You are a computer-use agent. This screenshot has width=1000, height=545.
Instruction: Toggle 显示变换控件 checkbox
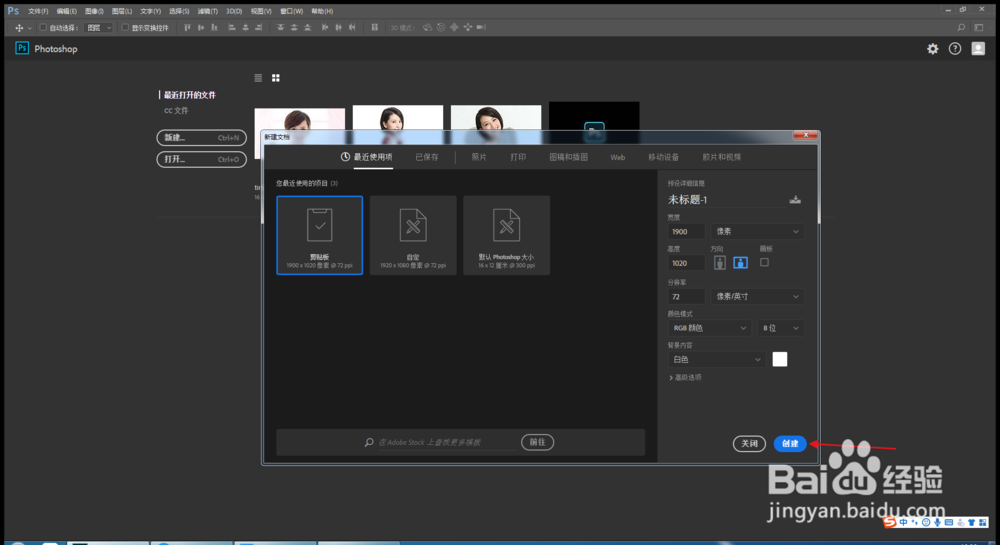[x=125, y=27]
